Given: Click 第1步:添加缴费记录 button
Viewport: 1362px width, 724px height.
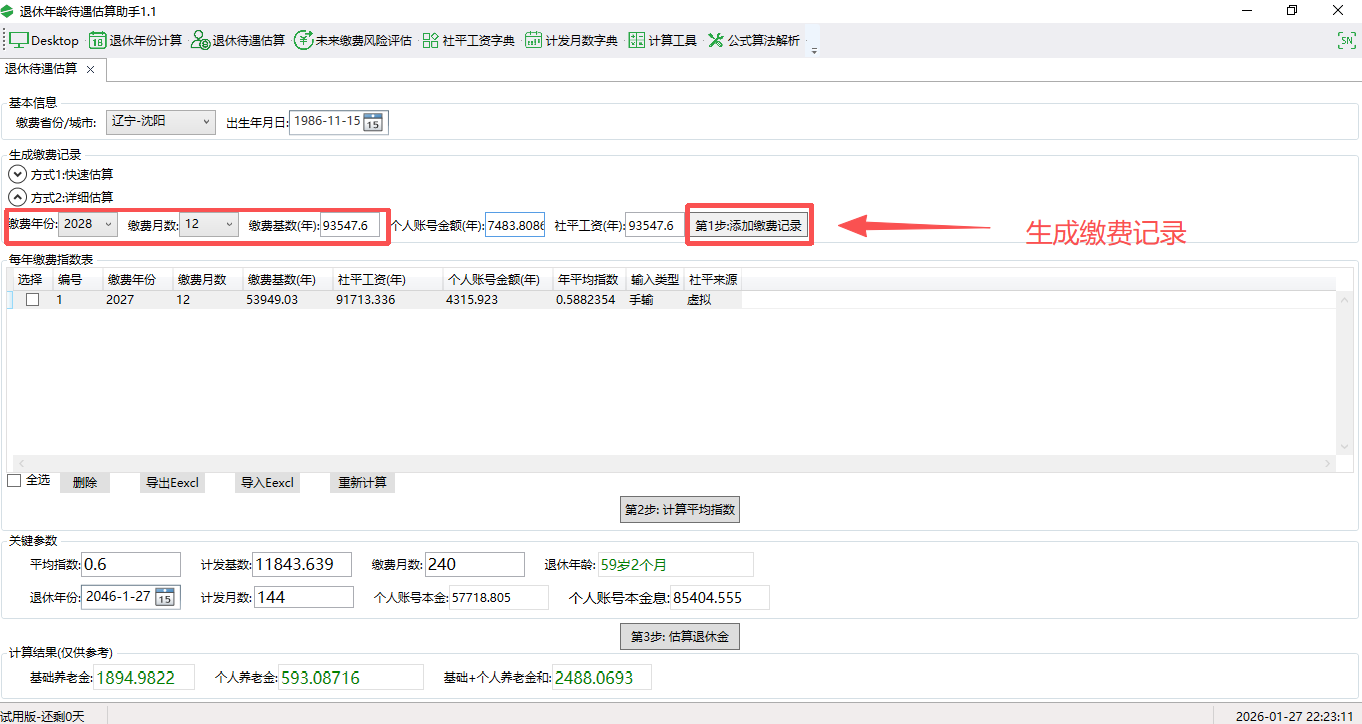Looking at the screenshot, I should pos(748,226).
